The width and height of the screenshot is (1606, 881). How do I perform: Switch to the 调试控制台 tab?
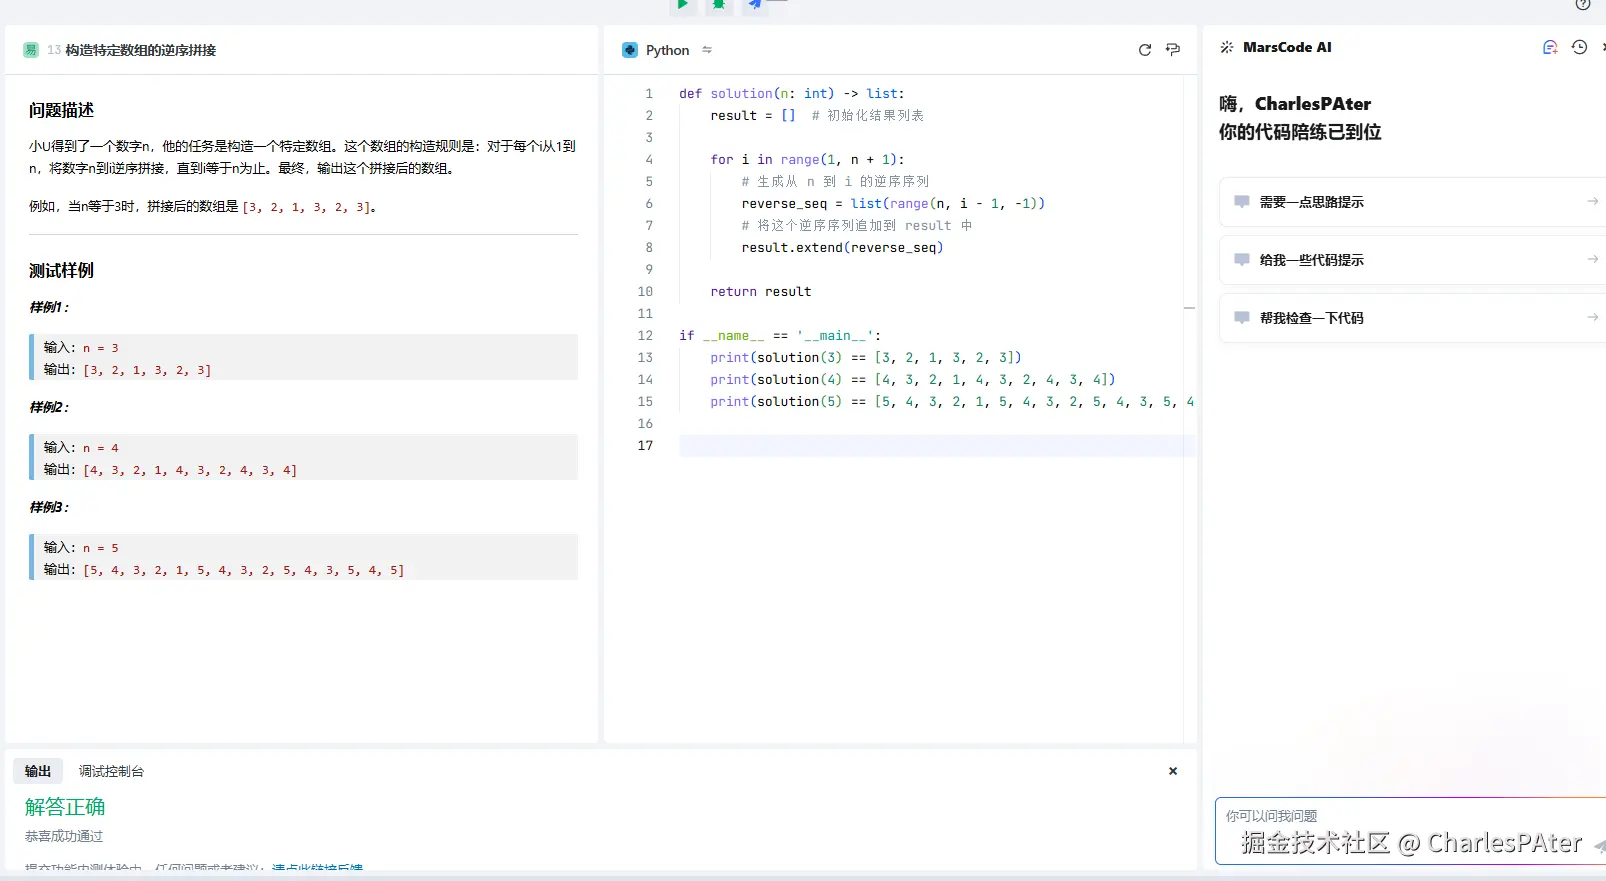pyautogui.click(x=111, y=771)
